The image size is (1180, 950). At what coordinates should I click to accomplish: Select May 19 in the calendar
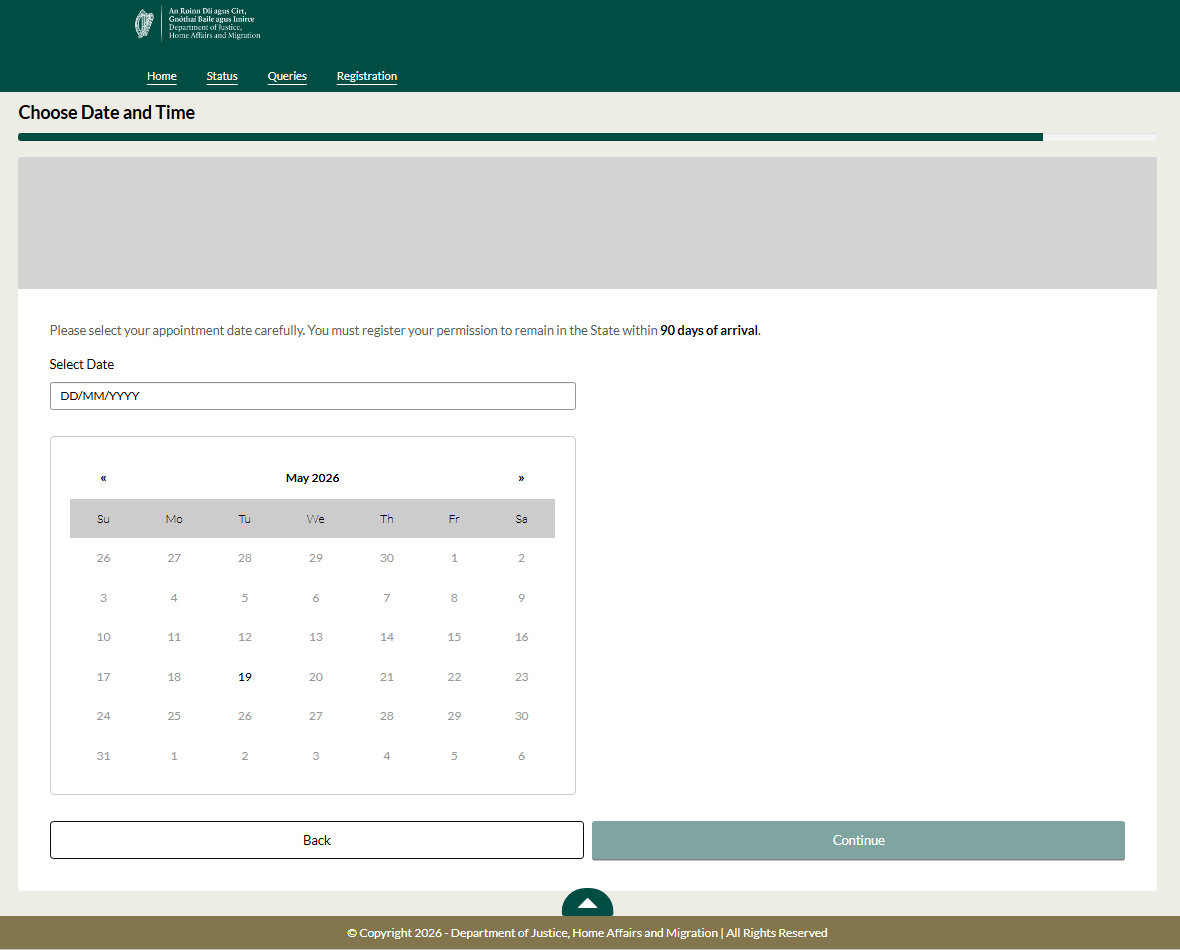(245, 677)
